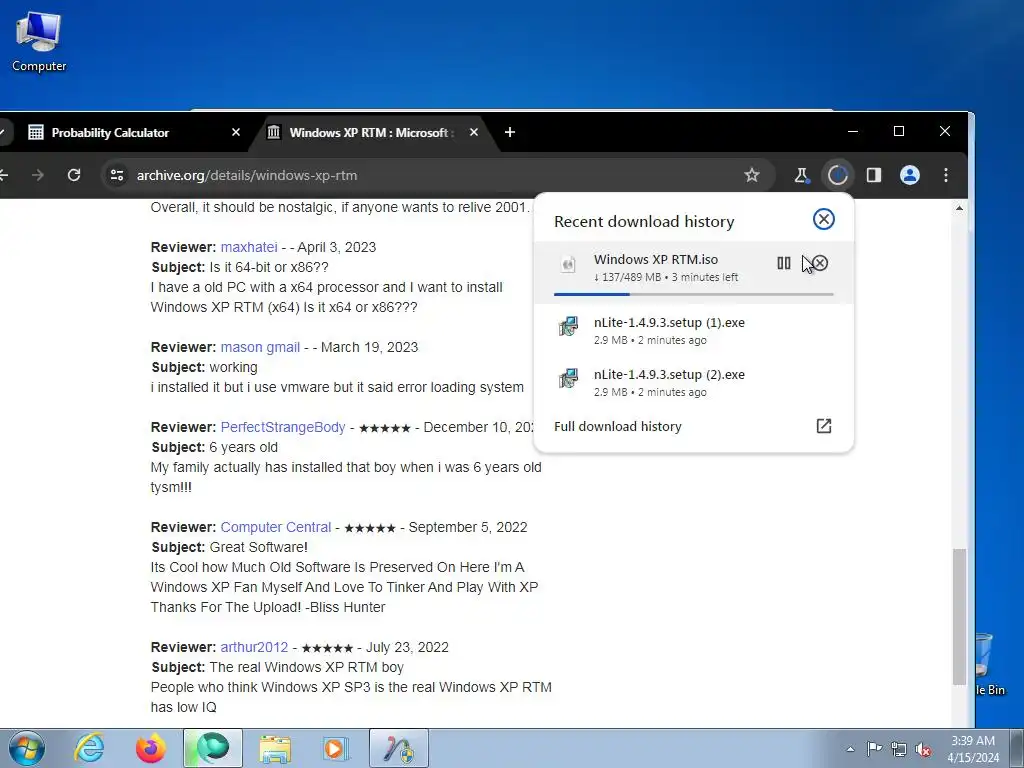Click the "Subject: Is it 64-bit or x86??" line
The height and width of the screenshot is (768, 1024).
coord(240,267)
